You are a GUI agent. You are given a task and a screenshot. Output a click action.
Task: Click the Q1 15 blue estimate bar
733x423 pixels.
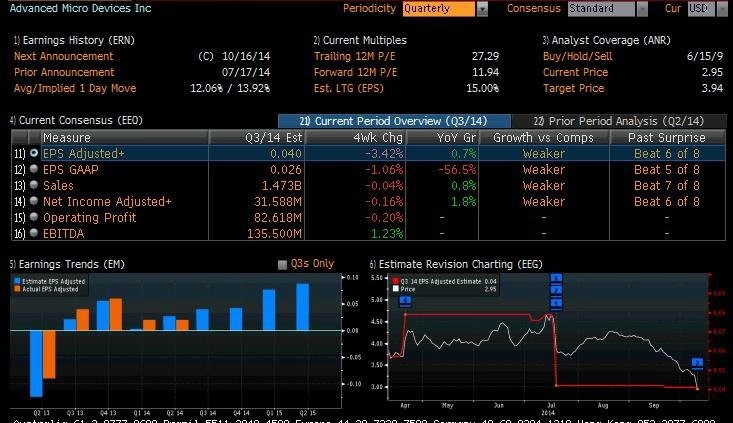point(269,310)
